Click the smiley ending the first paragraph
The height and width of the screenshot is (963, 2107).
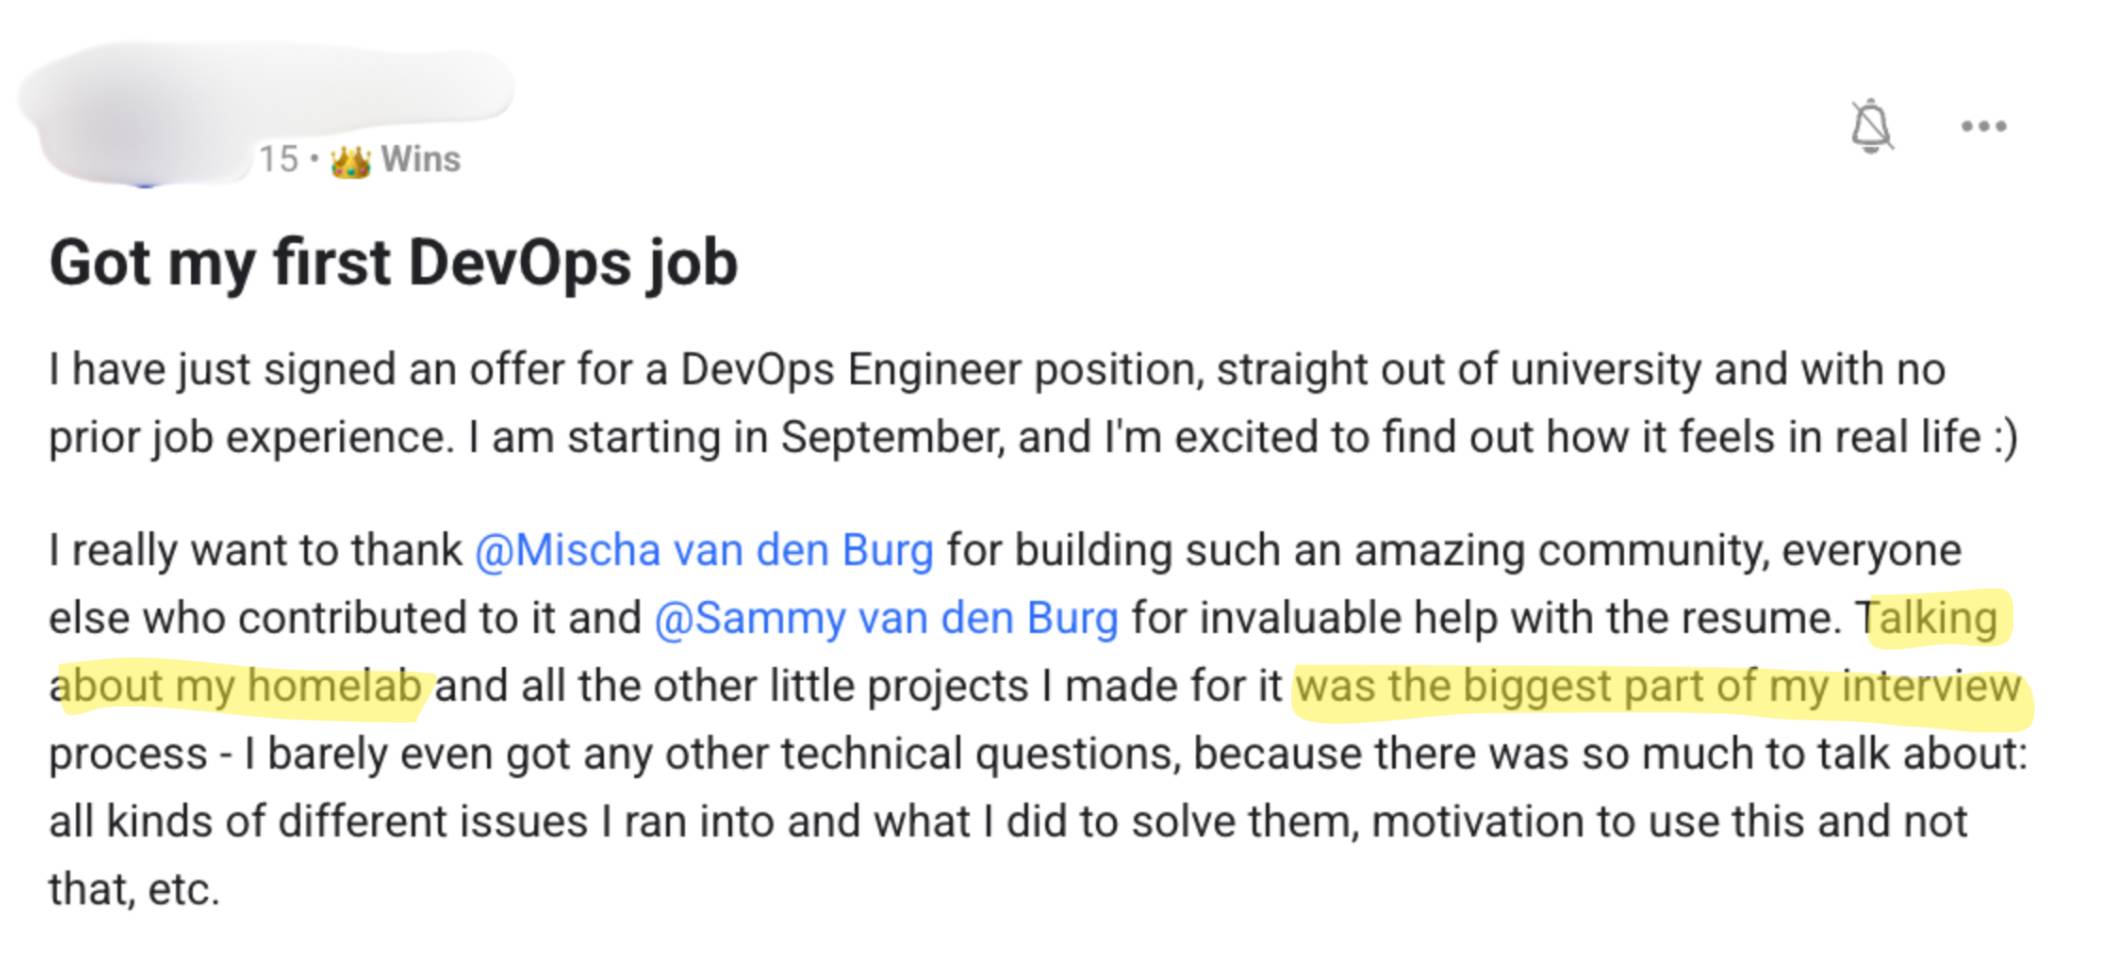click(x=2004, y=437)
